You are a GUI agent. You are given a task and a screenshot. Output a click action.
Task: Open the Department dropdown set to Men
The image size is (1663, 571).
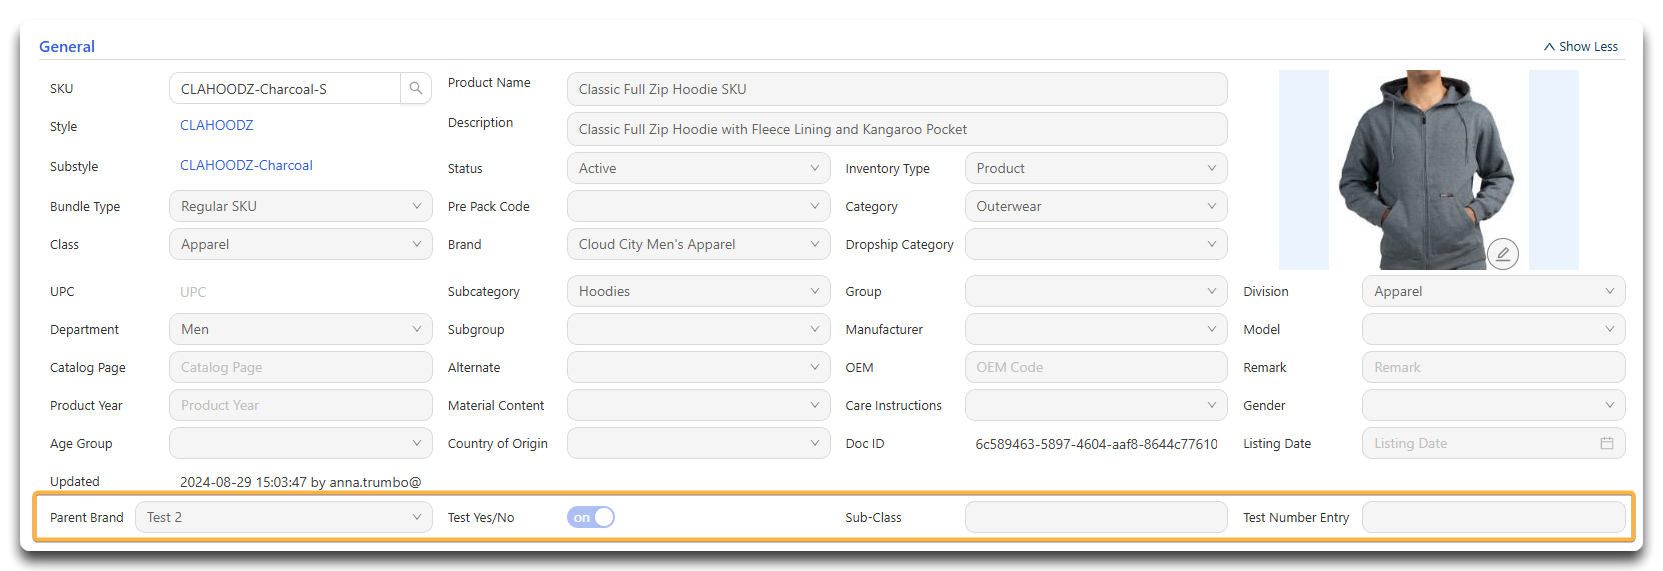pyautogui.click(x=301, y=329)
